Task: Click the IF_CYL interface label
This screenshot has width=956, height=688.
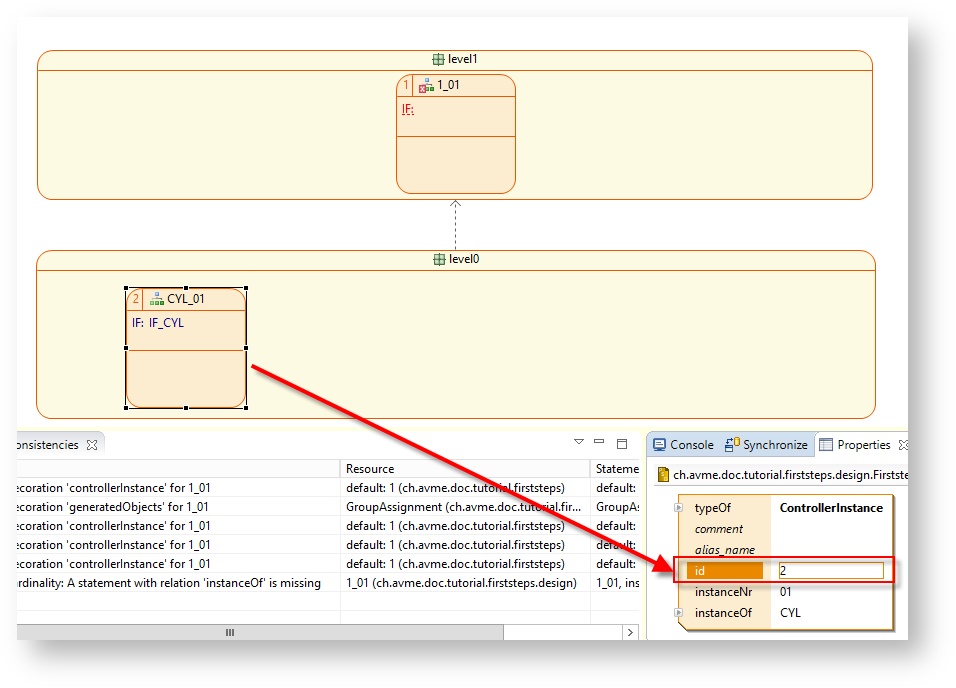Action: coord(166,323)
